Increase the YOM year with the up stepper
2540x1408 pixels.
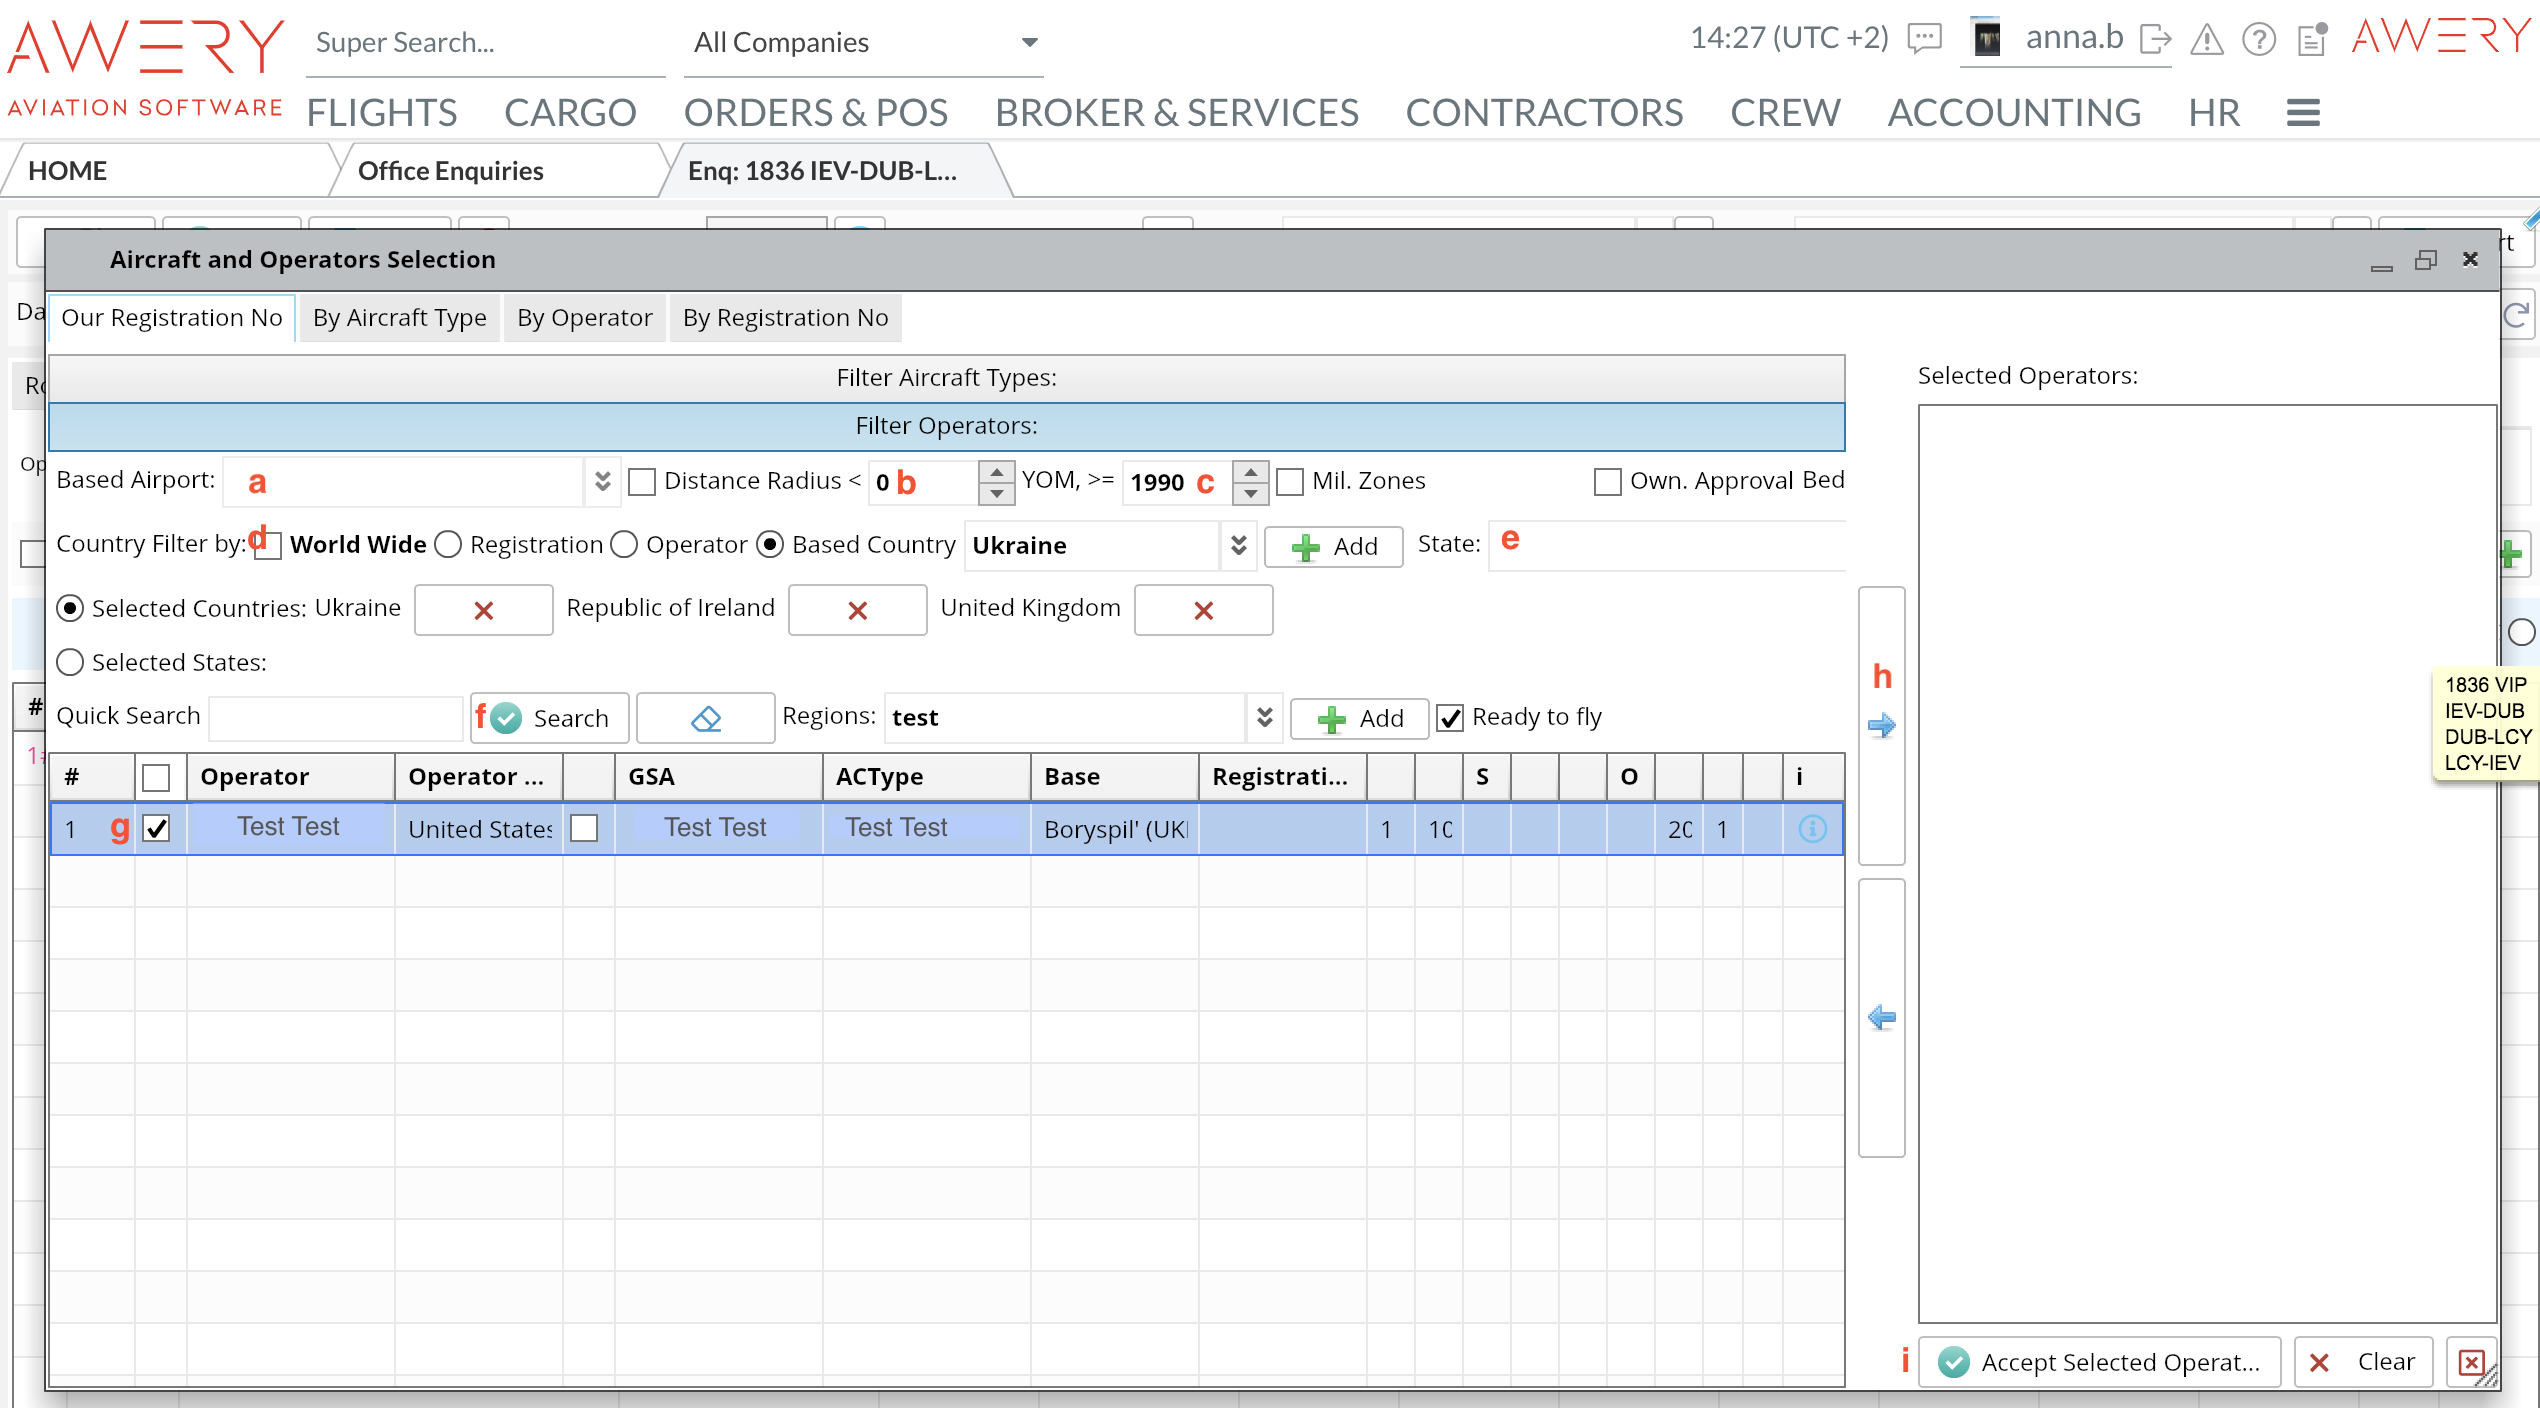(1250, 471)
